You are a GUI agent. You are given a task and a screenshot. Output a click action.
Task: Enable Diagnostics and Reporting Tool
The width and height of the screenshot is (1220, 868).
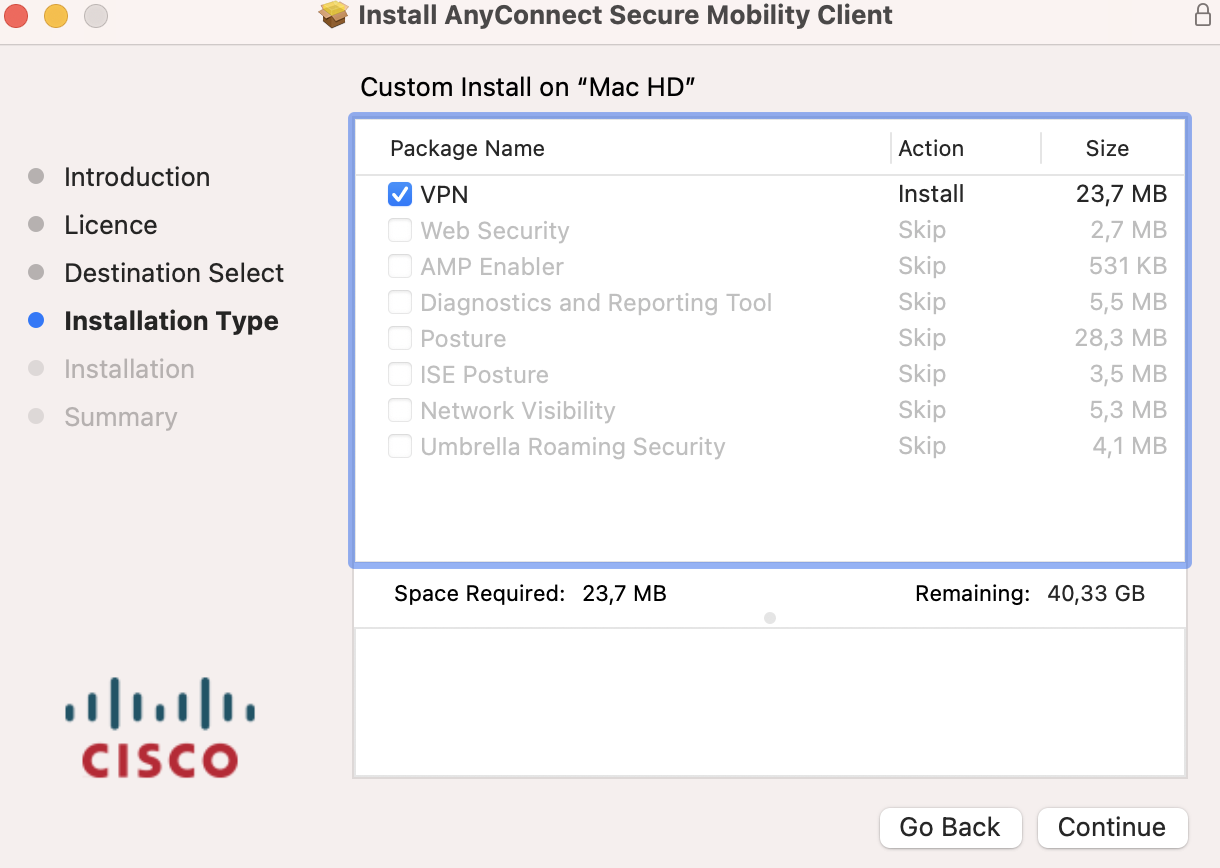click(x=400, y=302)
